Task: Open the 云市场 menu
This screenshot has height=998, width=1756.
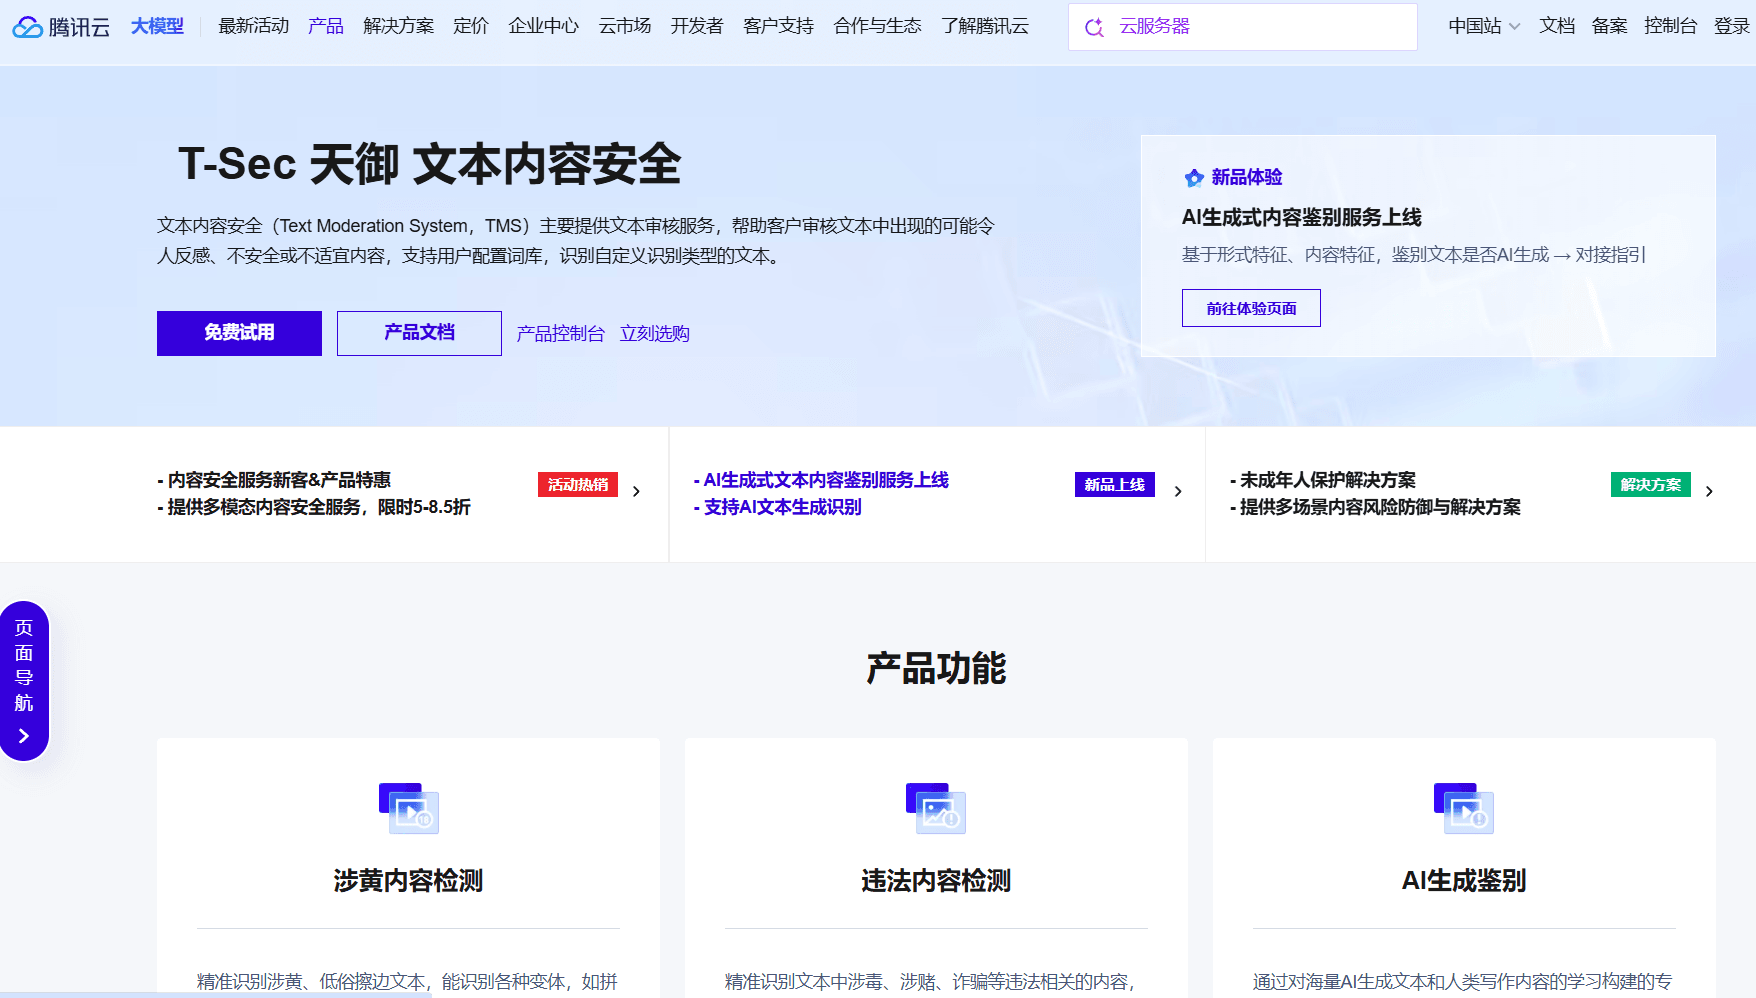Action: 625,26
